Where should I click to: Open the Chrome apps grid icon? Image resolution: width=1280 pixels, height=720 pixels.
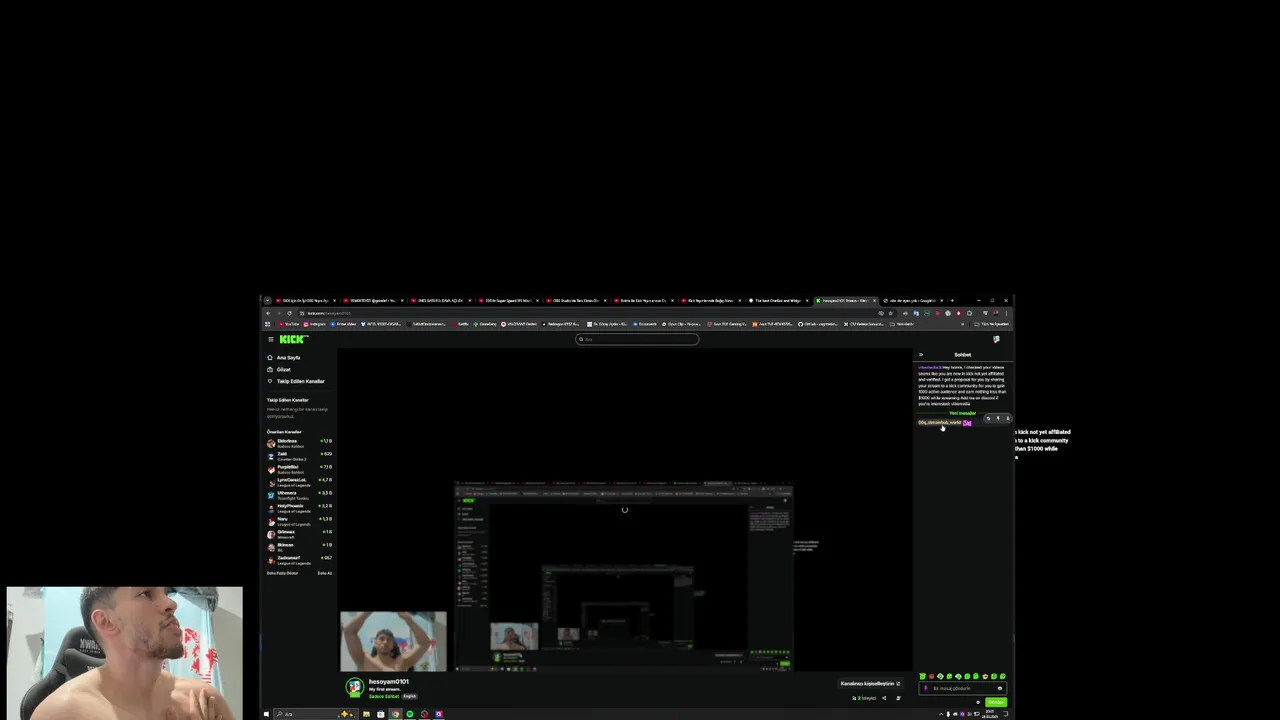tap(267, 324)
